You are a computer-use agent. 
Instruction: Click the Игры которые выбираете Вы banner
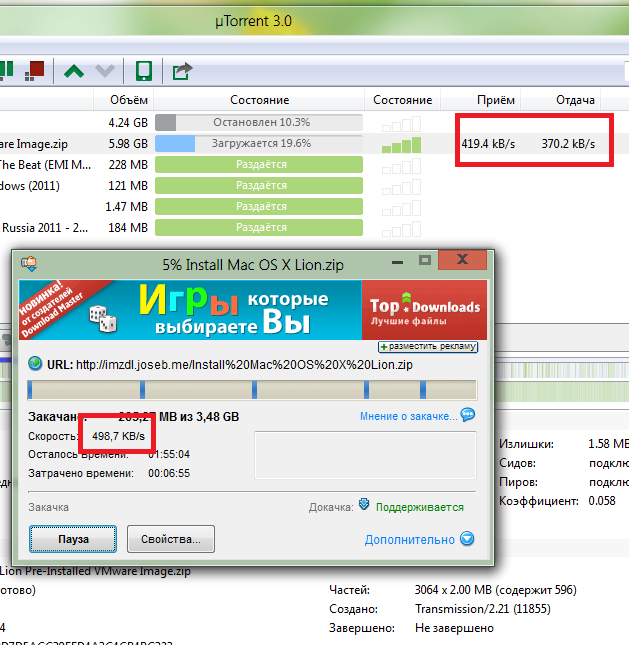(x=190, y=310)
